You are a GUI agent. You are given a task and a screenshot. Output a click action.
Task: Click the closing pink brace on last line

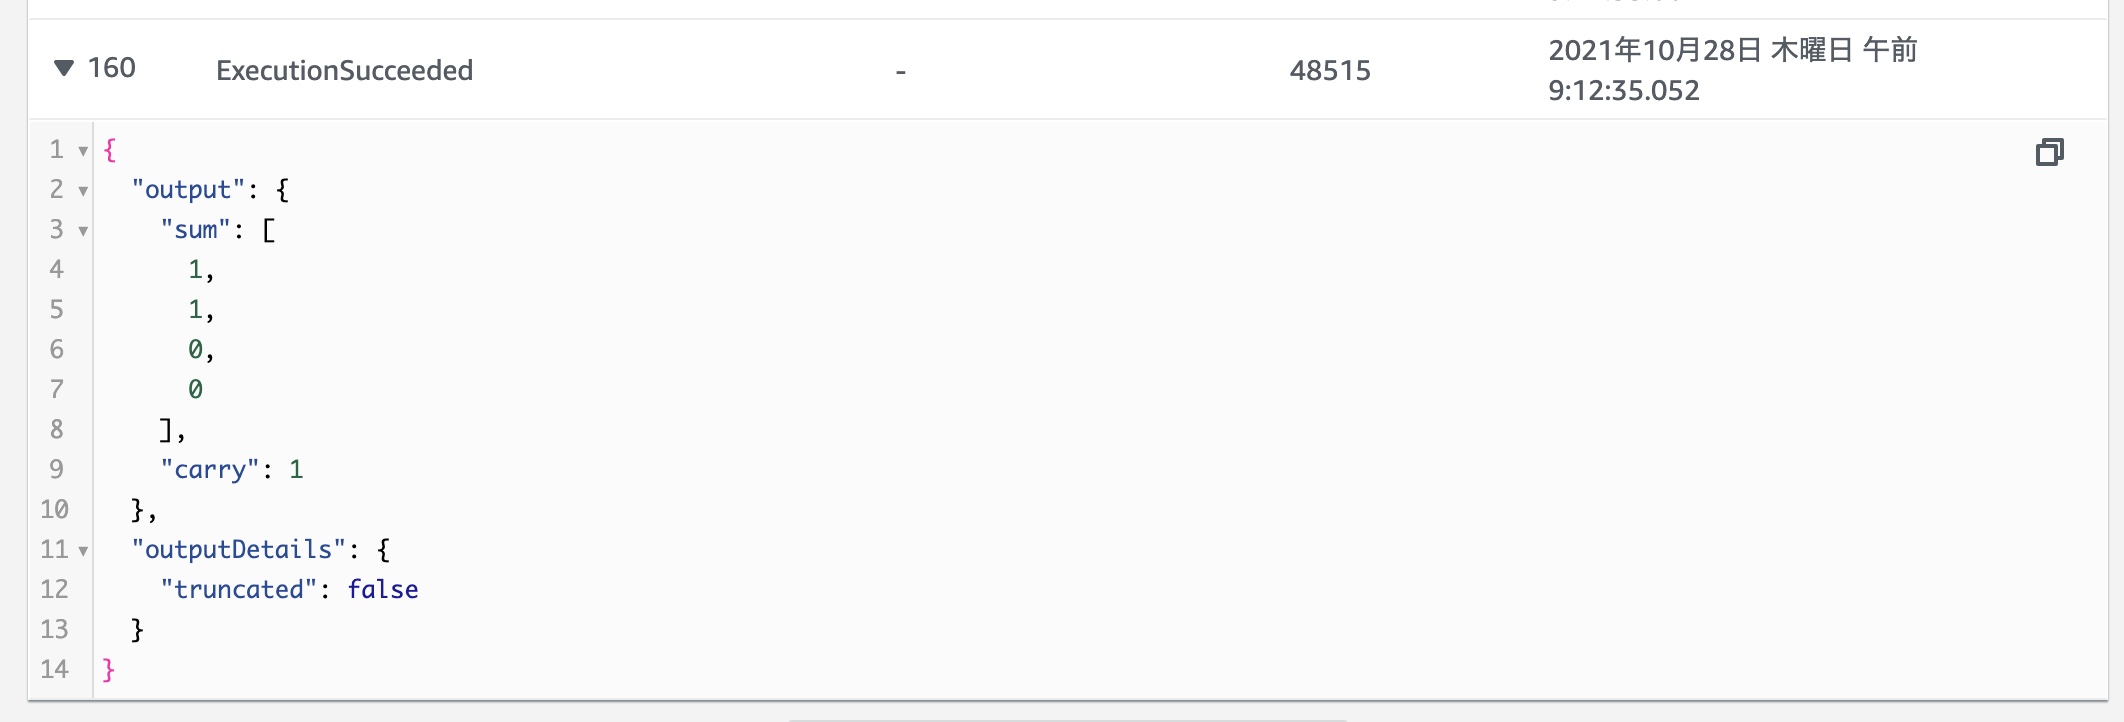pyautogui.click(x=109, y=670)
